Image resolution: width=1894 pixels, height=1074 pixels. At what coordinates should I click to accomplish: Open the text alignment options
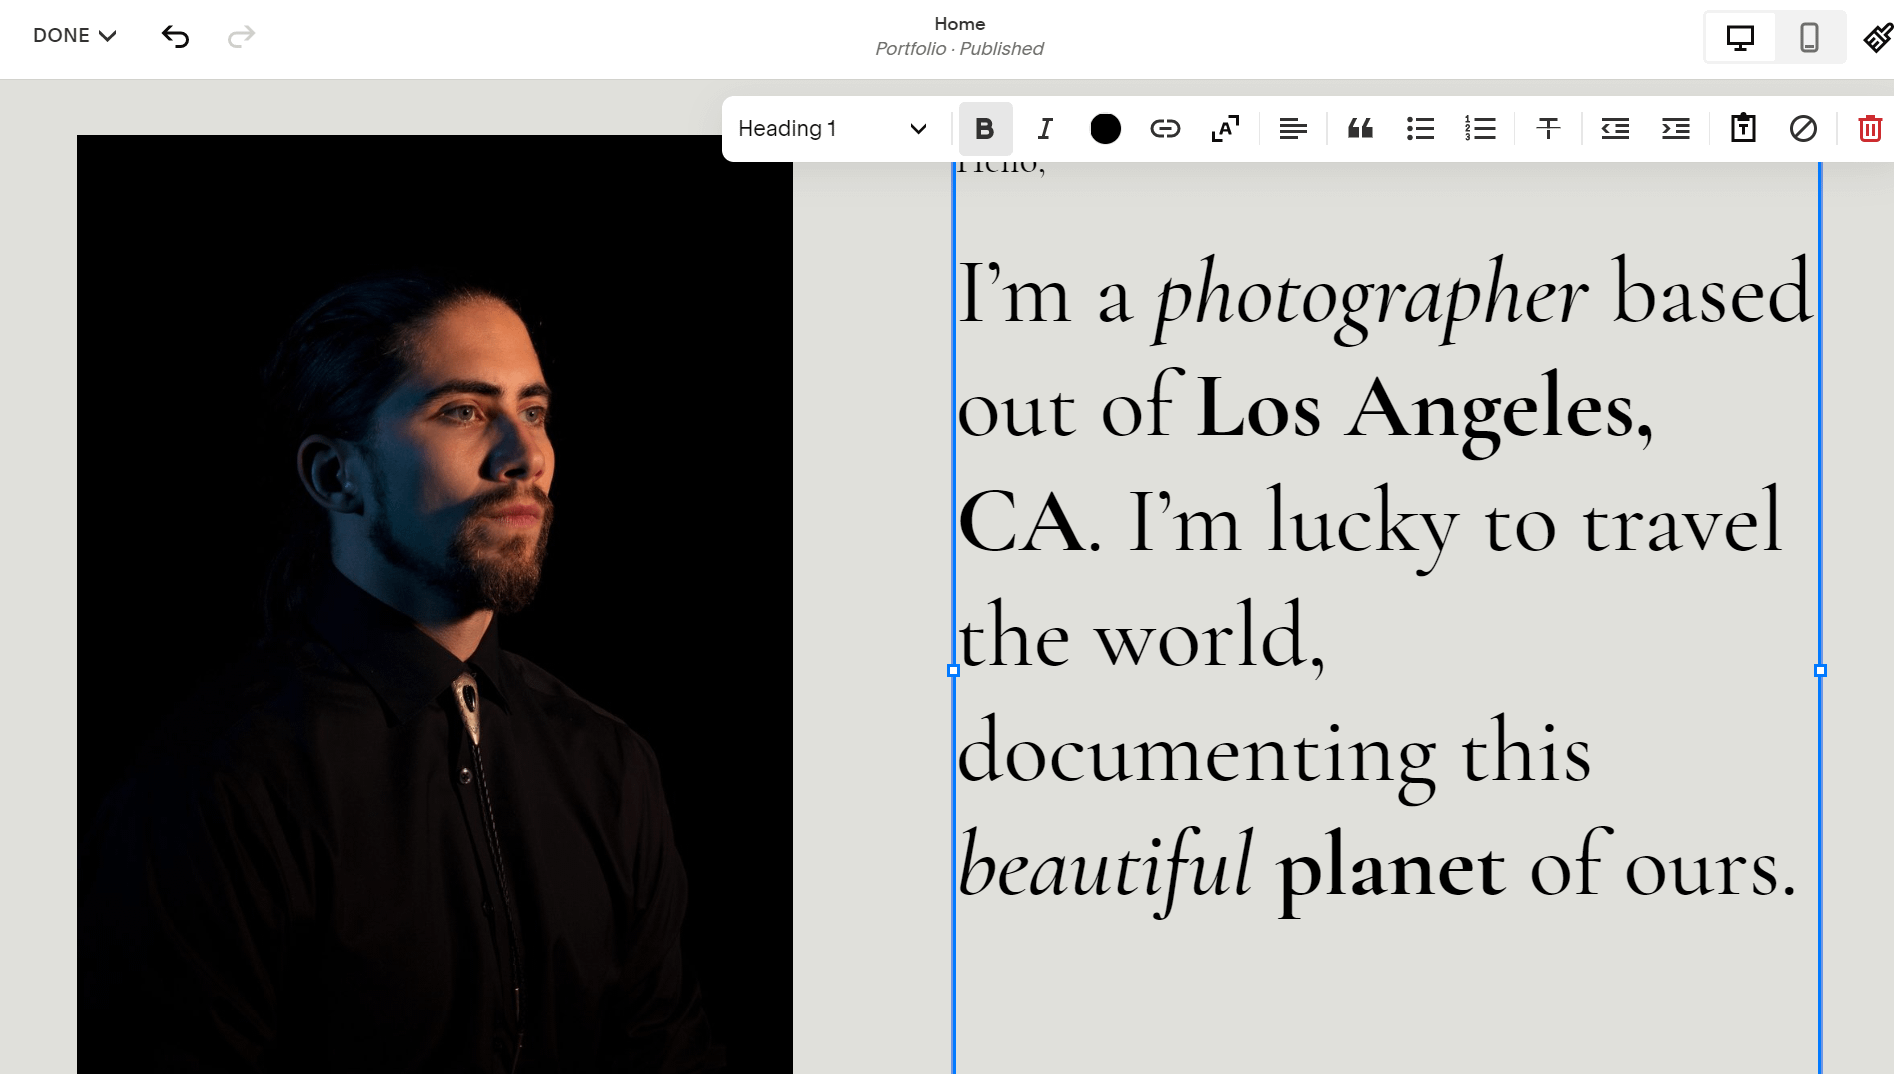point(1293,129)
